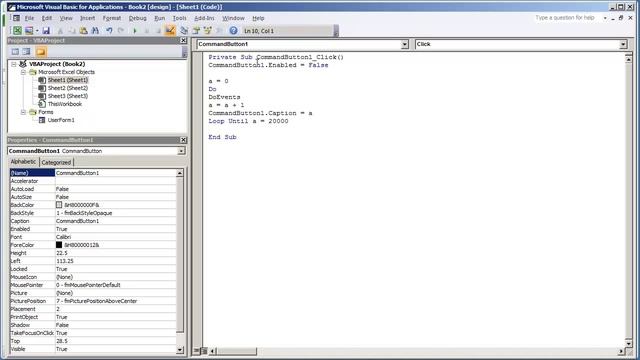Viewport: 640px width, 360px height.
Task: Switch to the Categorized tab
Action: (56, 162)
